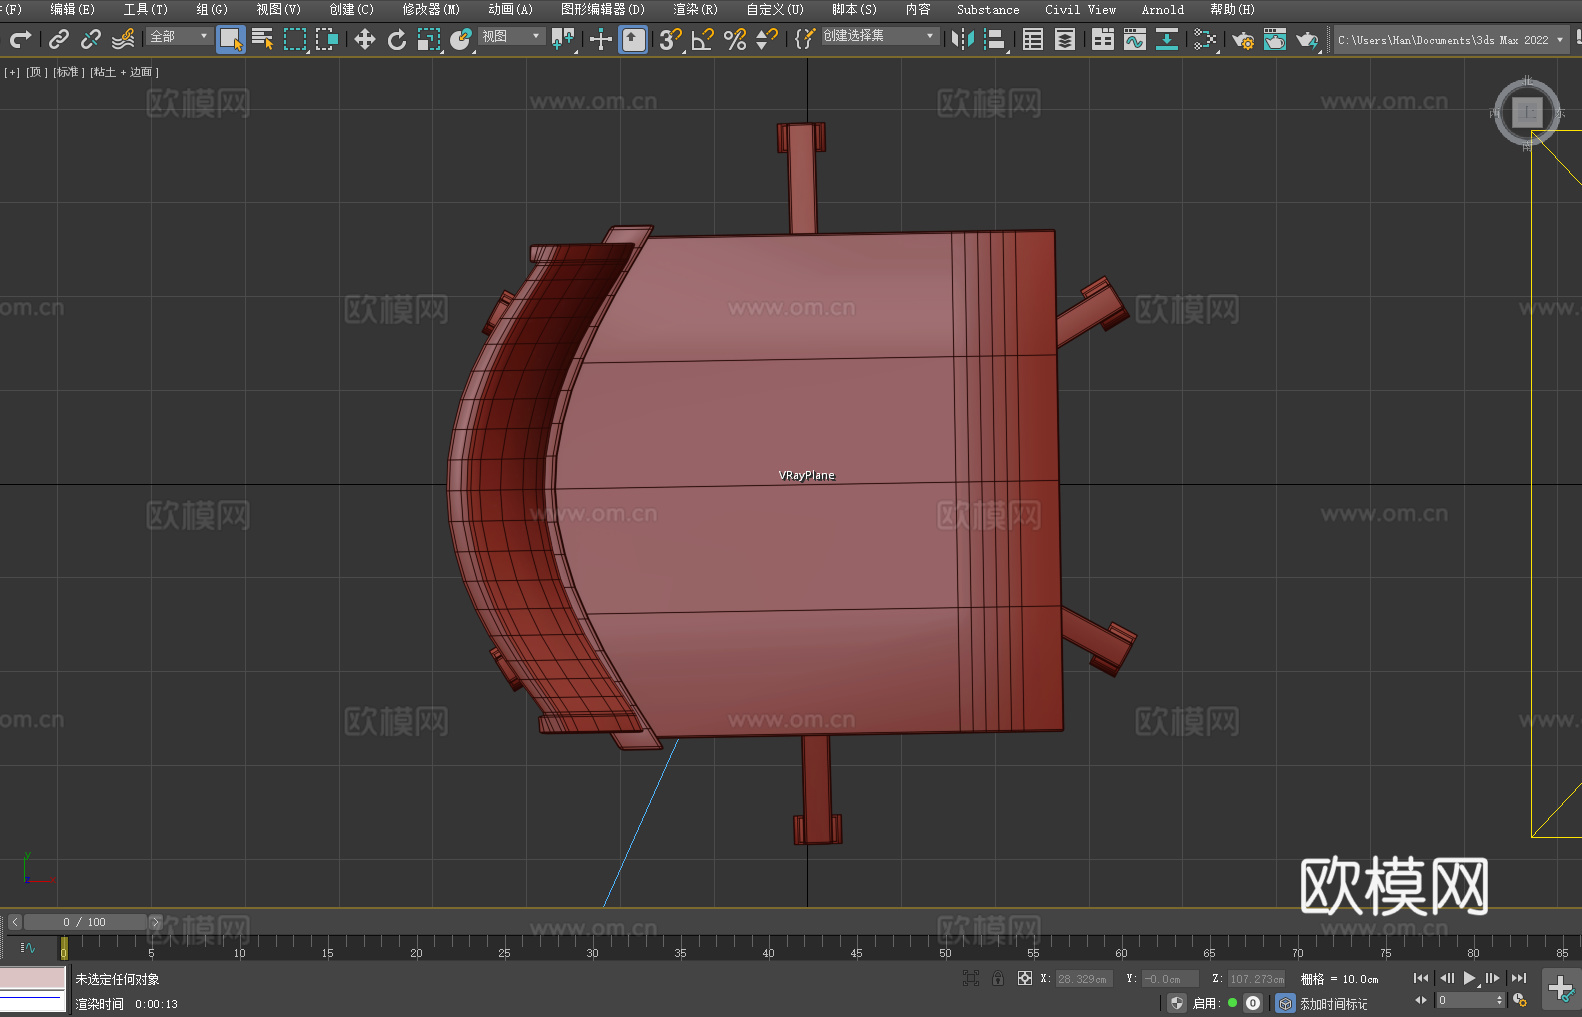Click the download arrow toolbar icon
Screen dimensions: 1582x1017
coord(1167,39)
